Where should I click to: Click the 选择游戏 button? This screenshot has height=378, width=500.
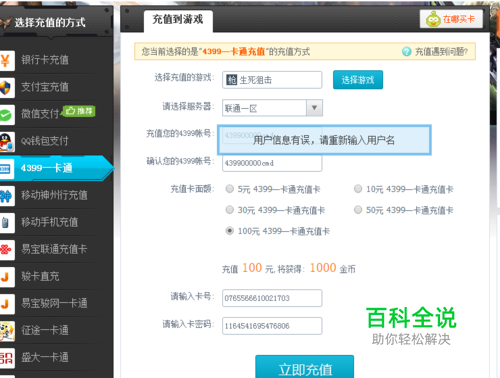coord(358,80)
